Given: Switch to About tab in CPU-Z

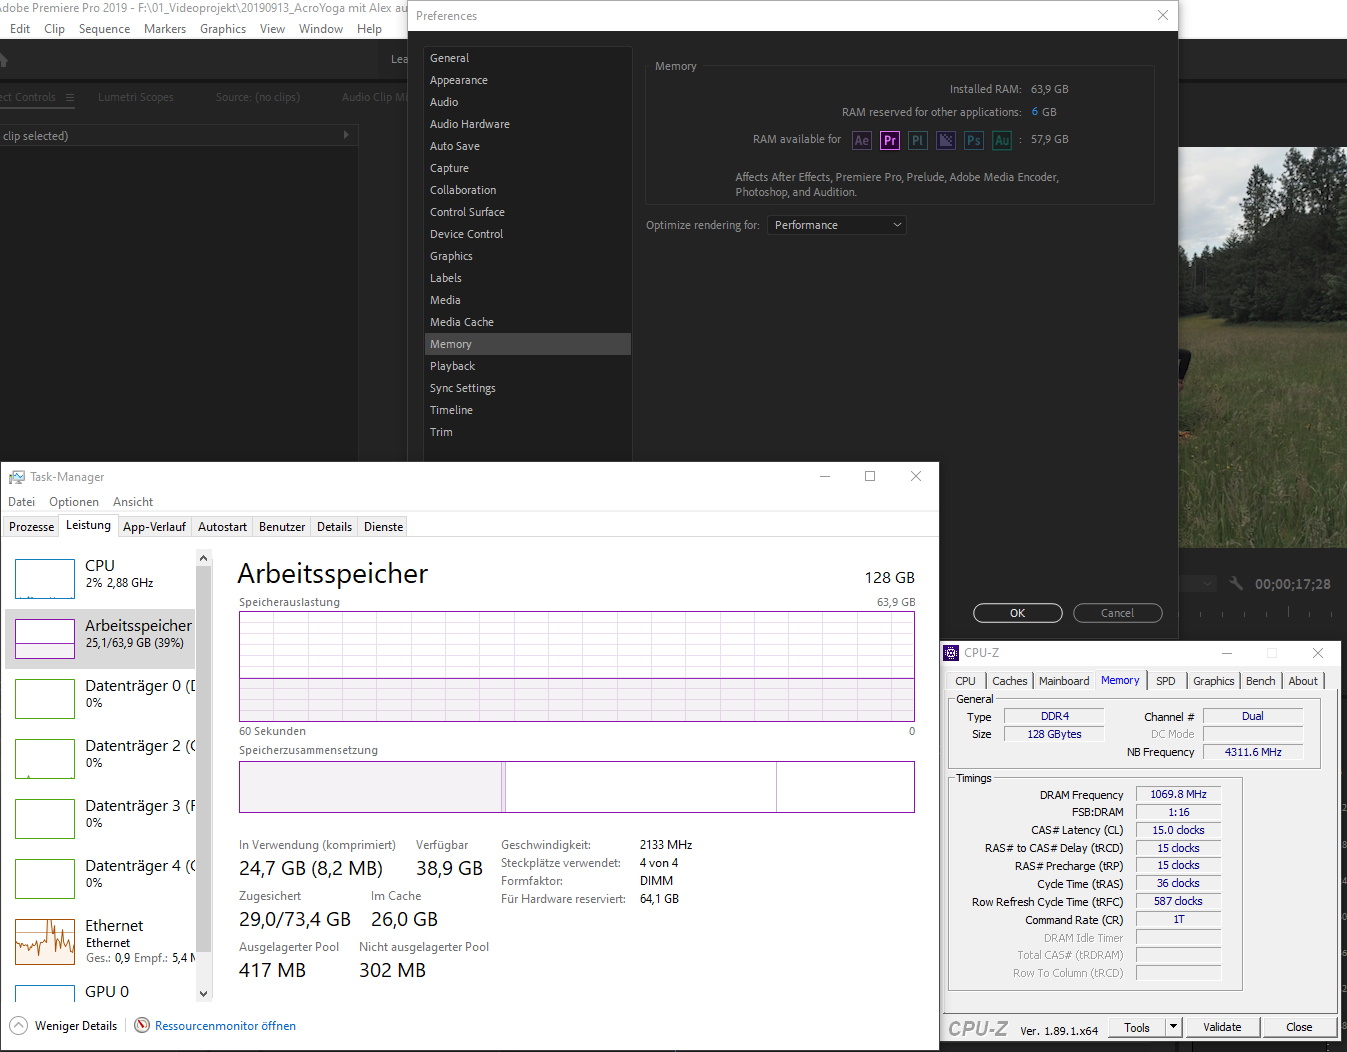Looking at the screenshot, I should tap(1303, 681).
